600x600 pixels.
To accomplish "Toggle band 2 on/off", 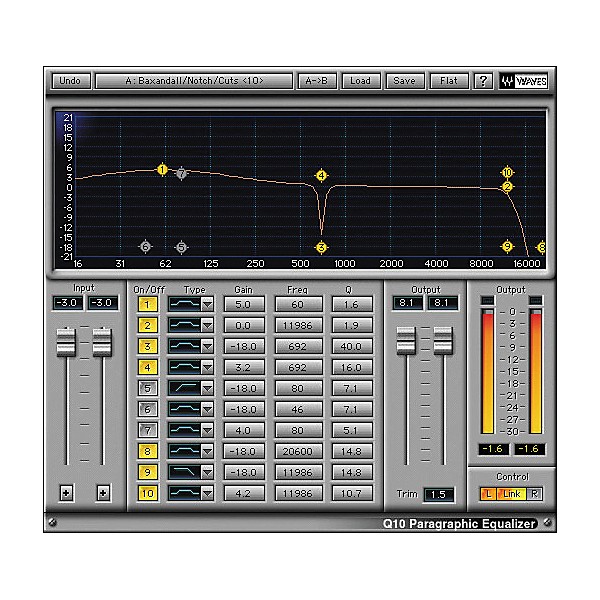I will pos(147,326).
